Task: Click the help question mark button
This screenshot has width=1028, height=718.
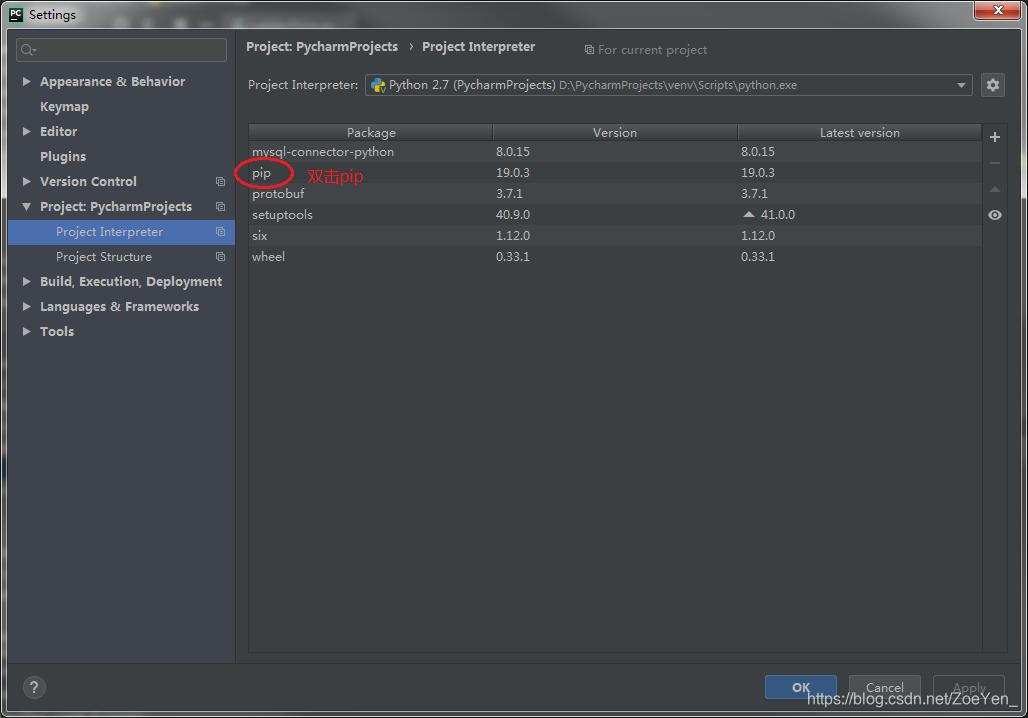Action: [34, 687]
